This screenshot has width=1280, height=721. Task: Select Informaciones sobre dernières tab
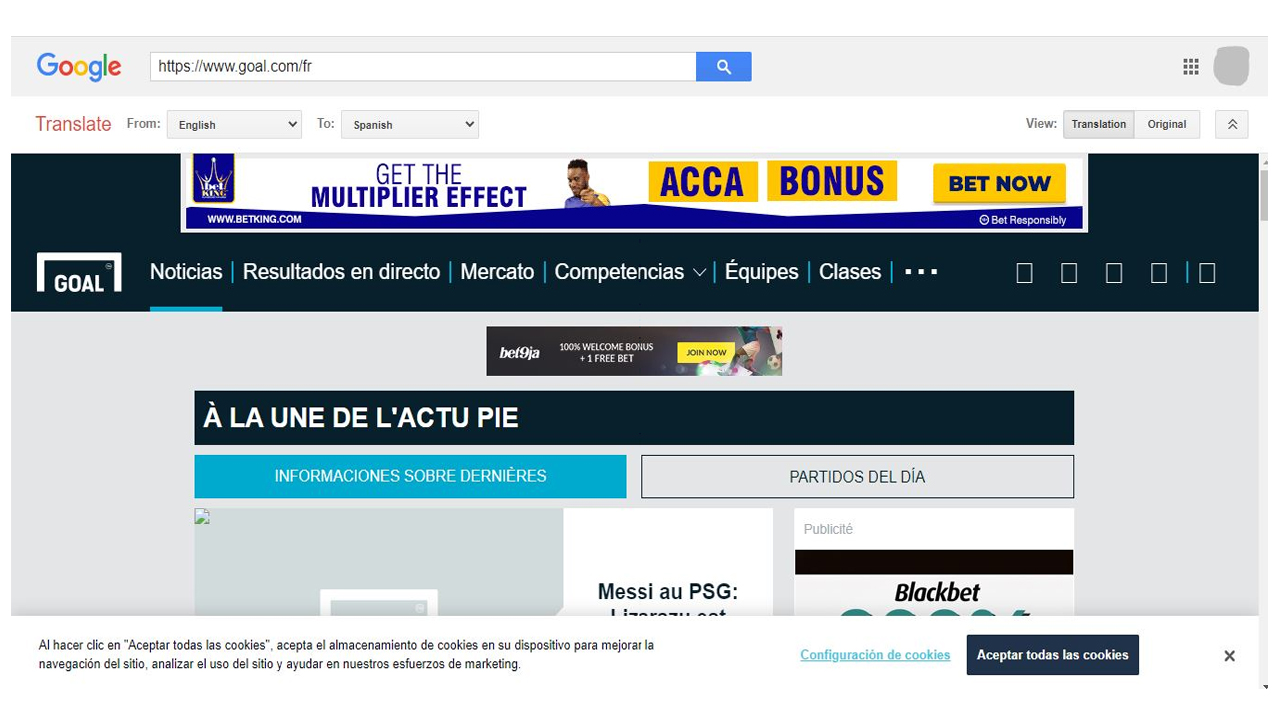click(x=410, y=476)
